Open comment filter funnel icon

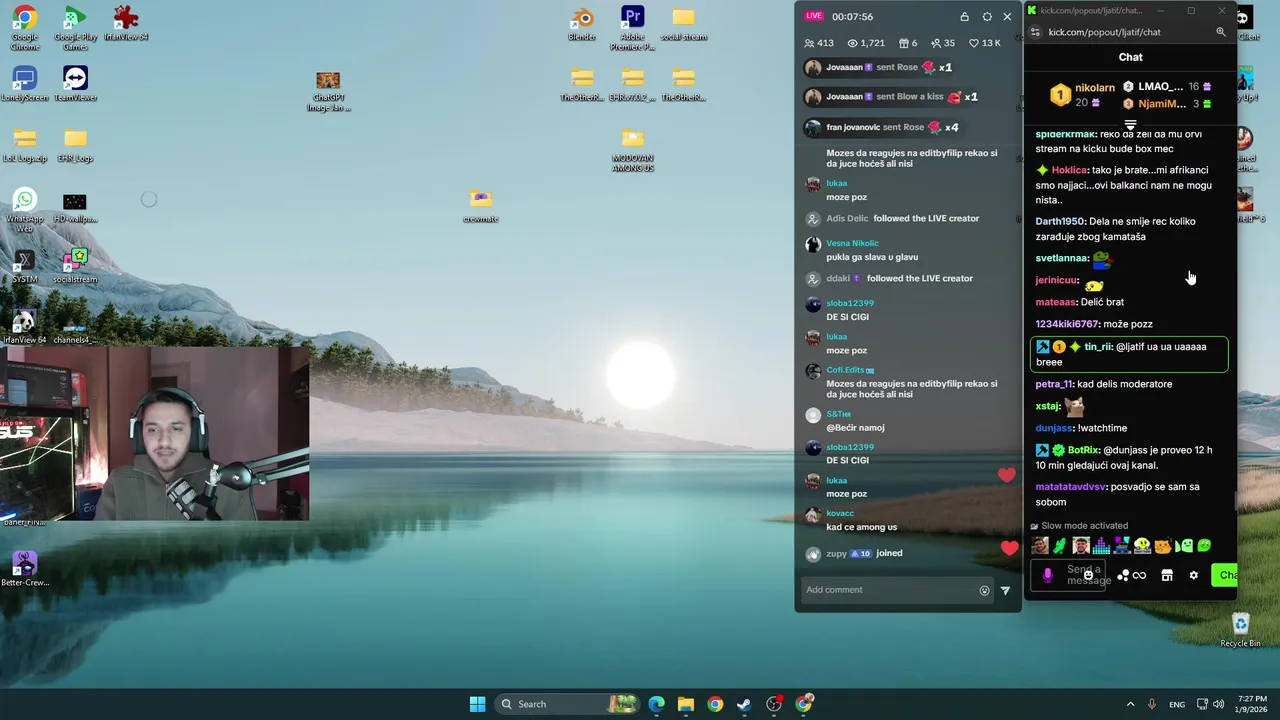tap(1005, 591)
